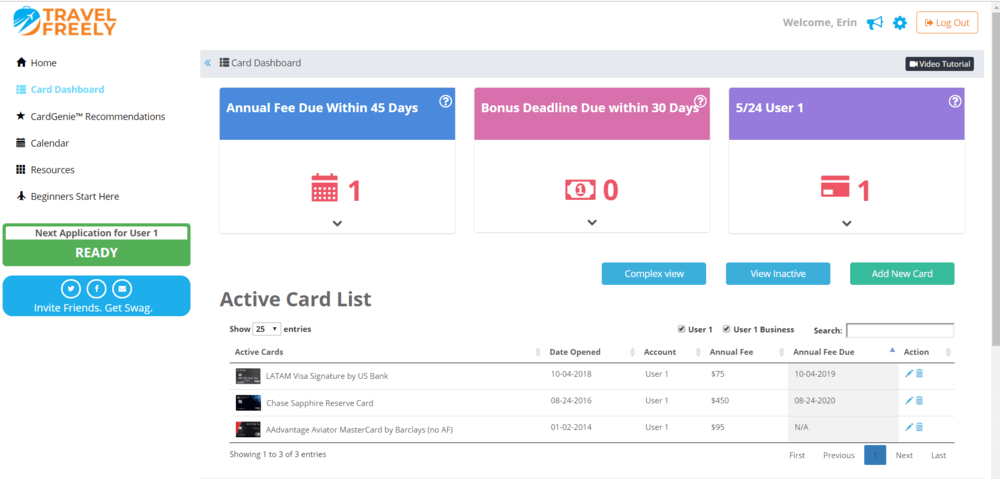Click Previous pagination link

tap(839, 455)
